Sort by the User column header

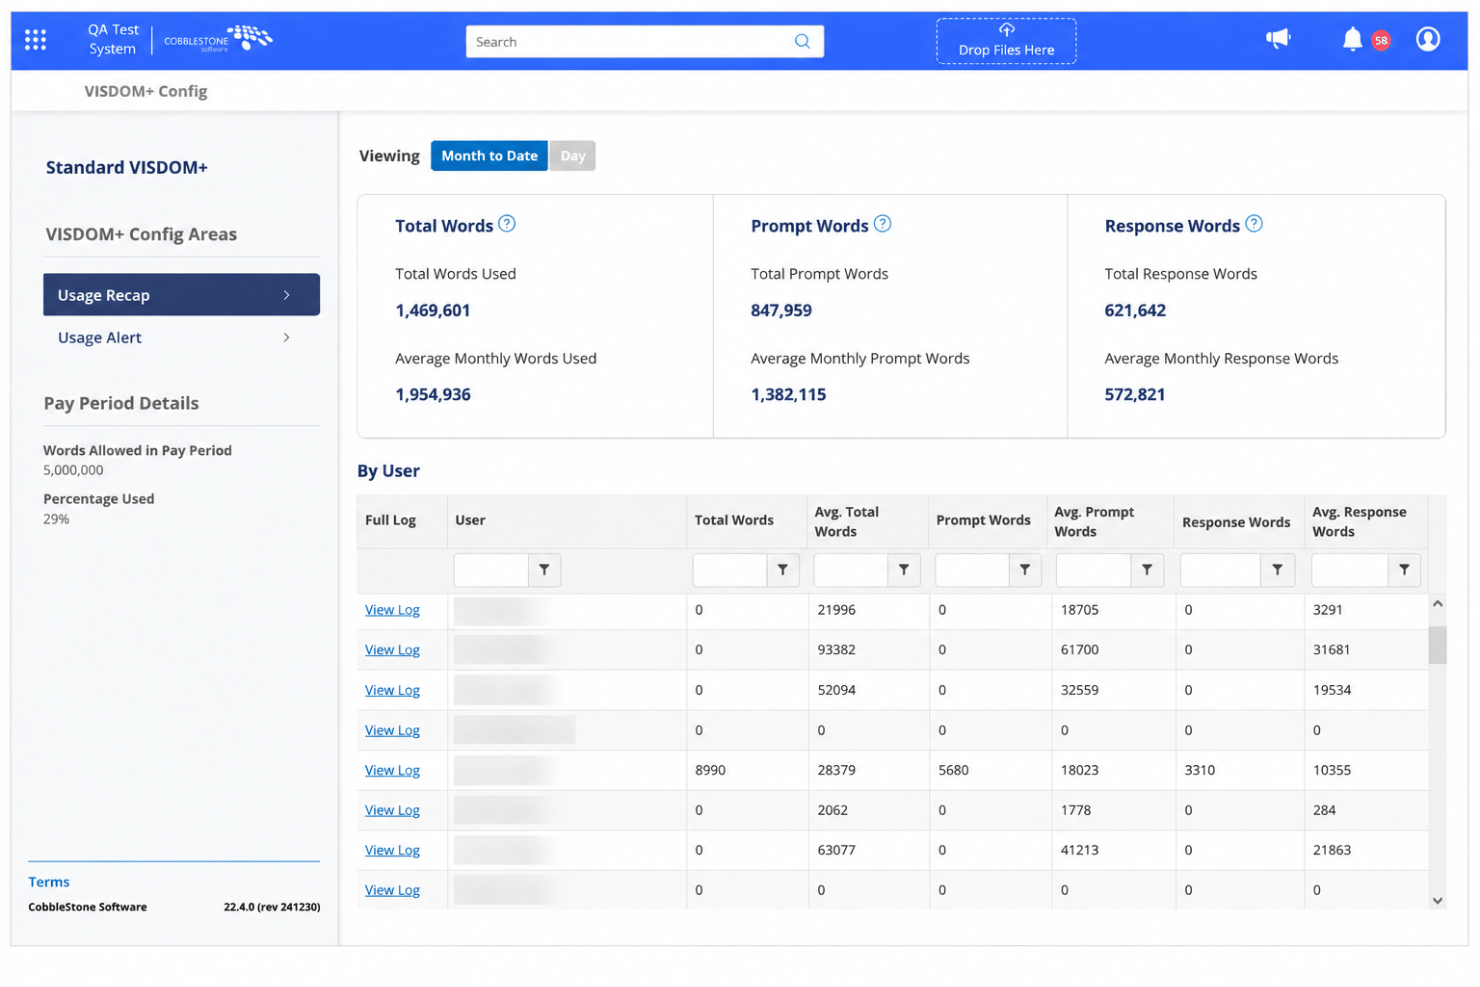pos(470,520)
